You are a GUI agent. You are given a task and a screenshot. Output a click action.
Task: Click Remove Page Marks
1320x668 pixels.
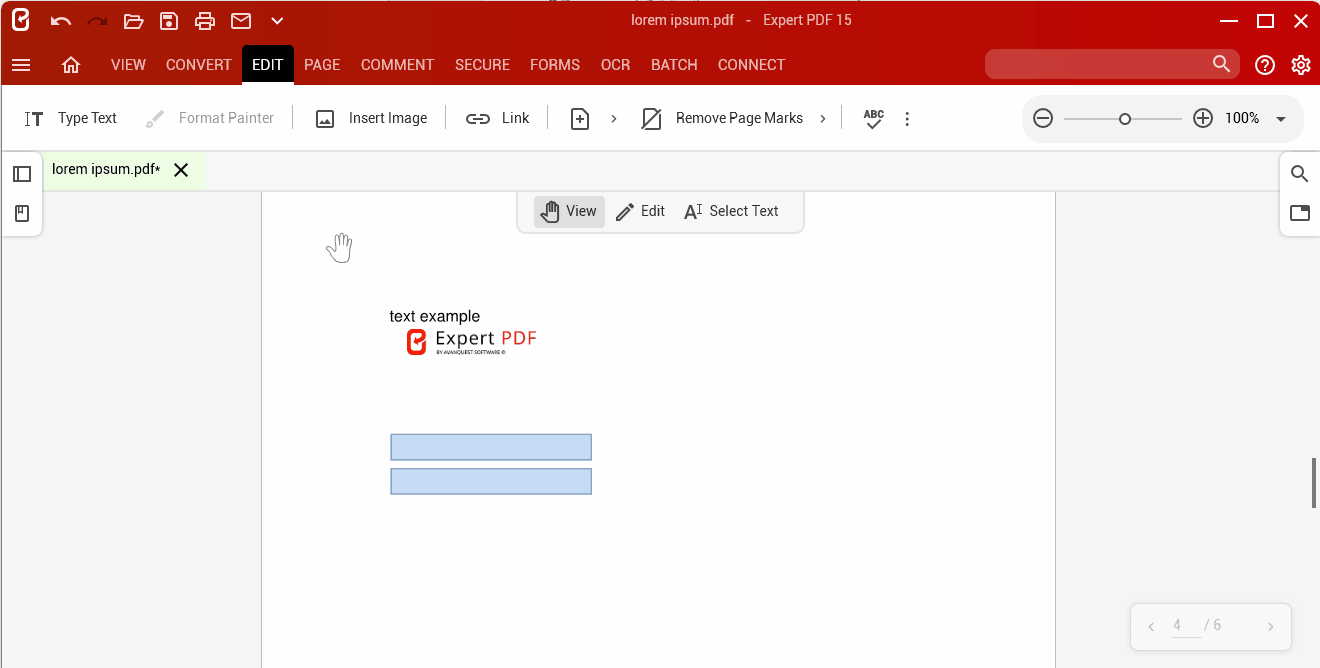[722, 118]
